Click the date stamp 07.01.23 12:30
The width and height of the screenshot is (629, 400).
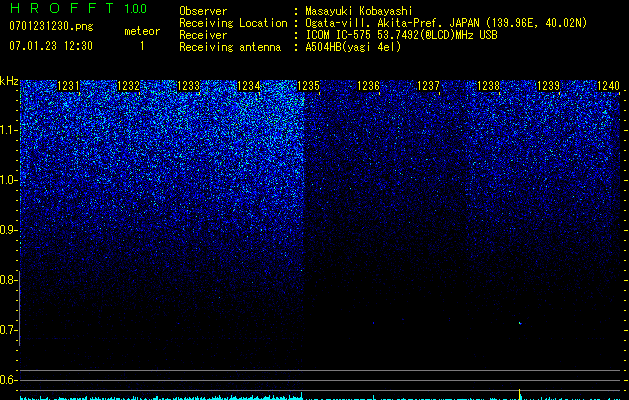pyautogui.click(x=51, y=46)
